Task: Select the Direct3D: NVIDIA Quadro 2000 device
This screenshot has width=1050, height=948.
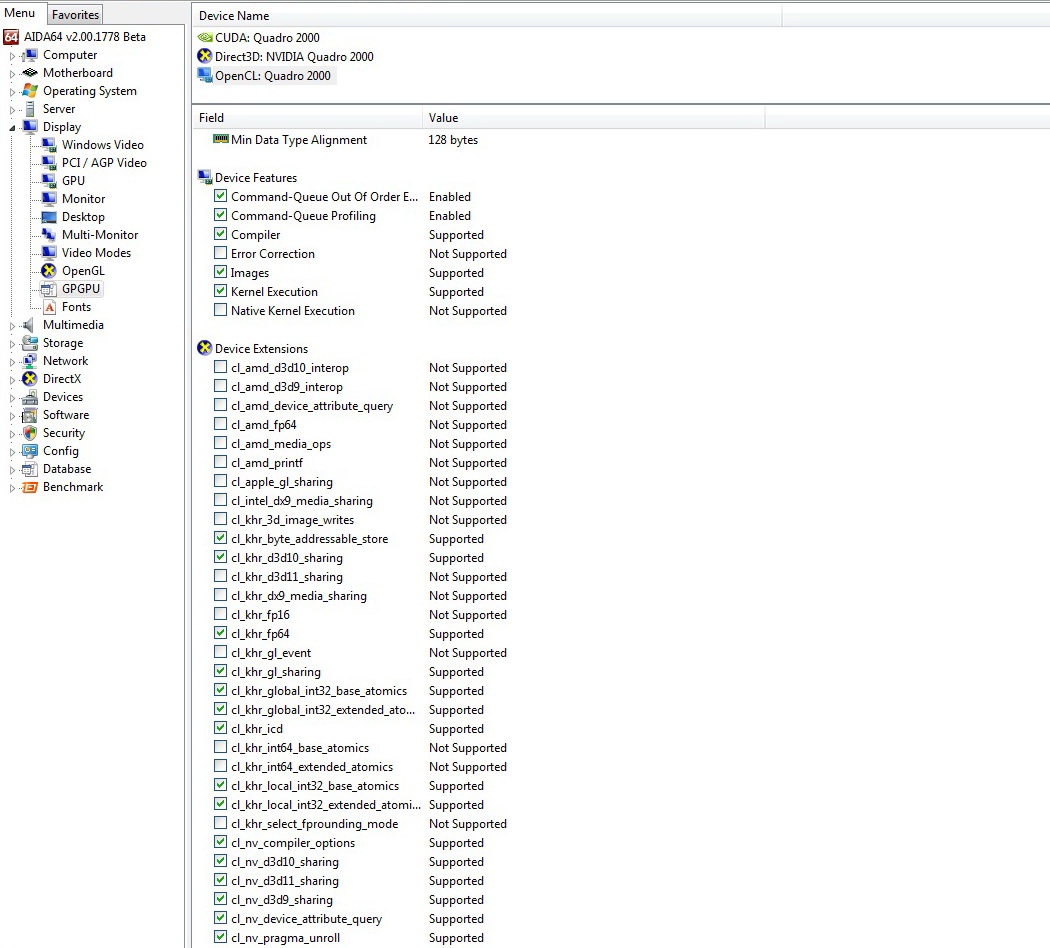Action: point(294,57)
